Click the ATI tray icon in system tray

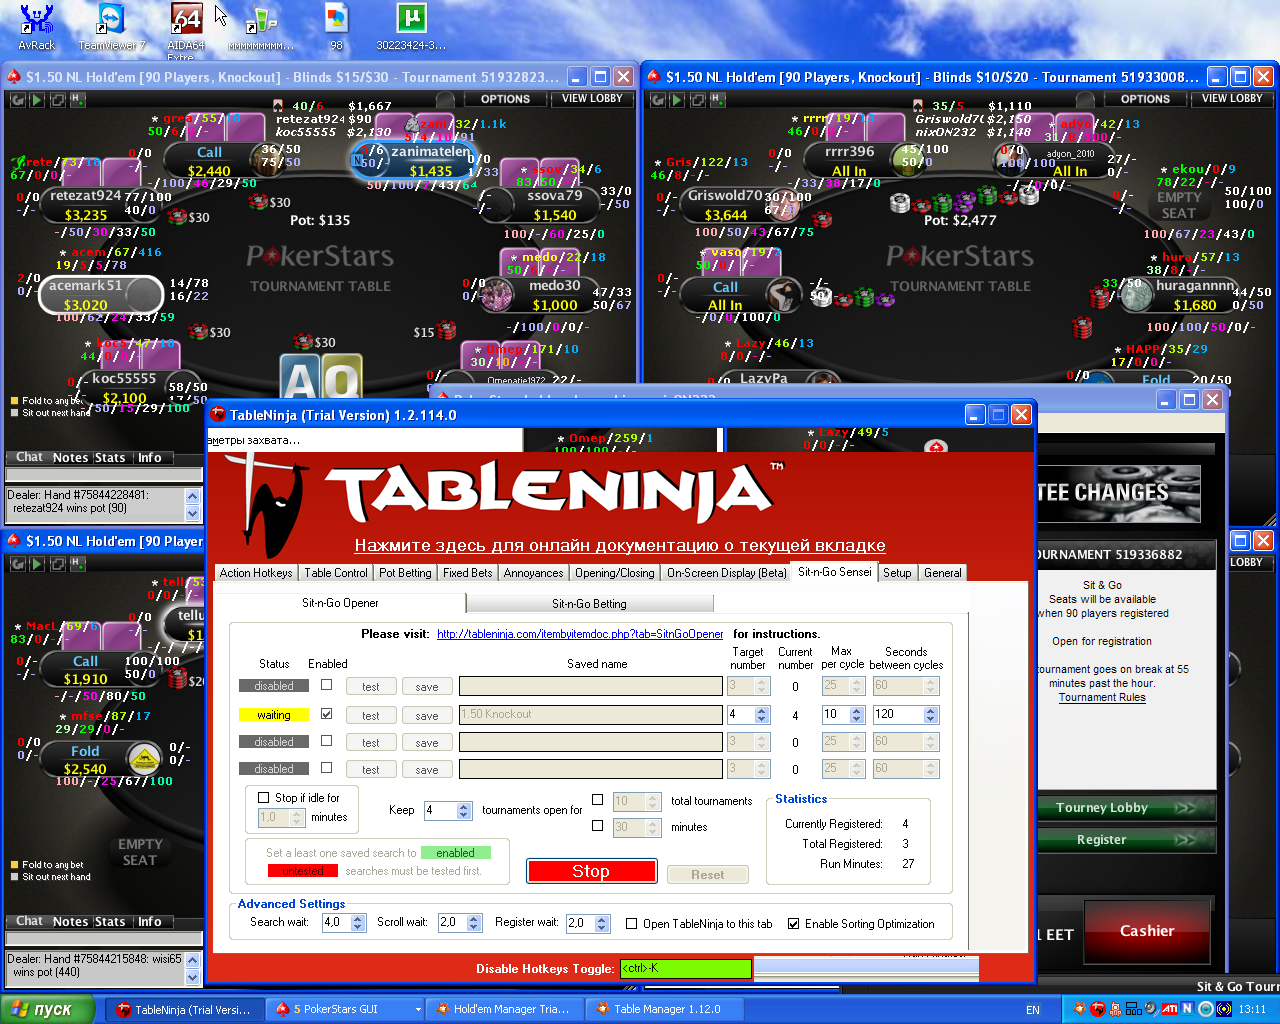pos(1168,1009)
